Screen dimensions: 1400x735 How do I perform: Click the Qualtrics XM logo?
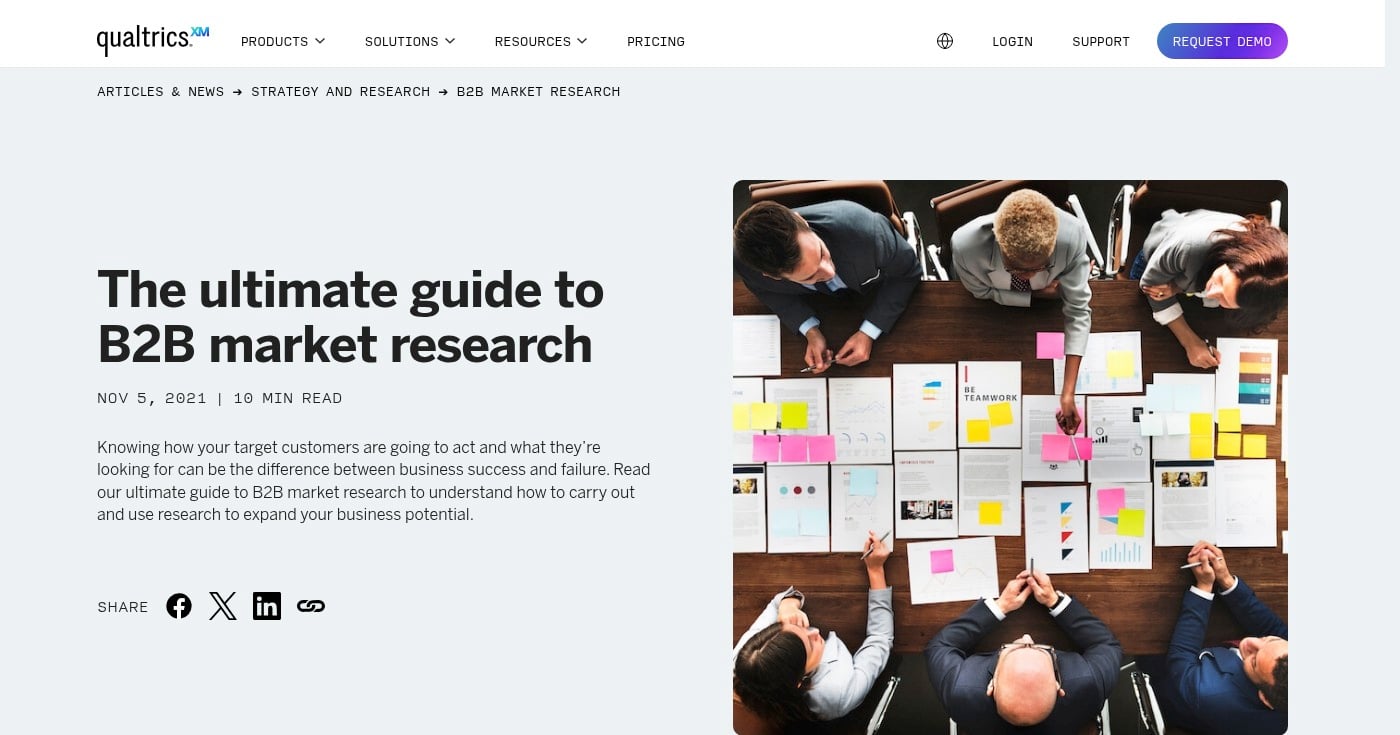coord(152,38)
